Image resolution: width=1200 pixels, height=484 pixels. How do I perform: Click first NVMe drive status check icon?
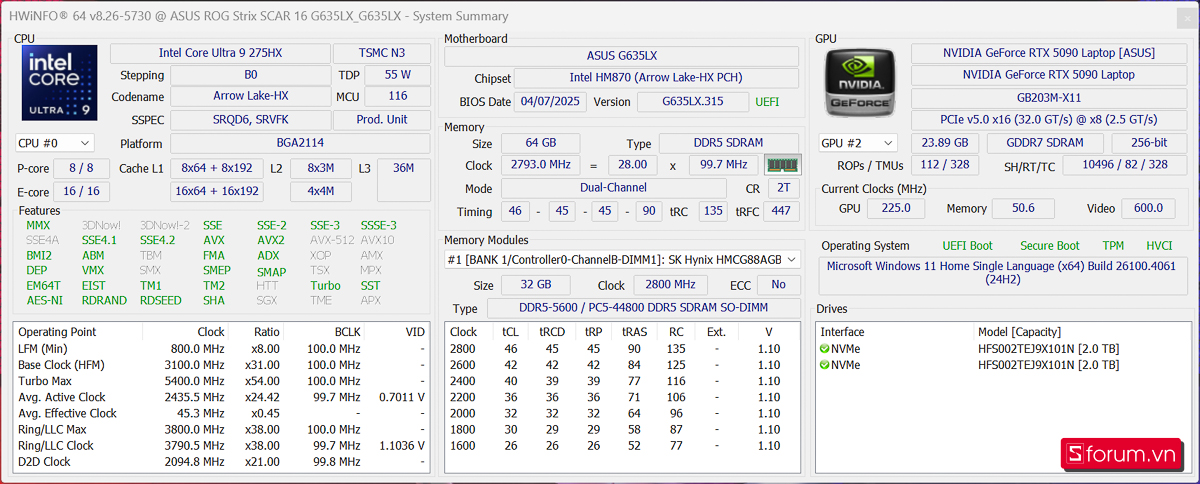[x=825, y=349]
